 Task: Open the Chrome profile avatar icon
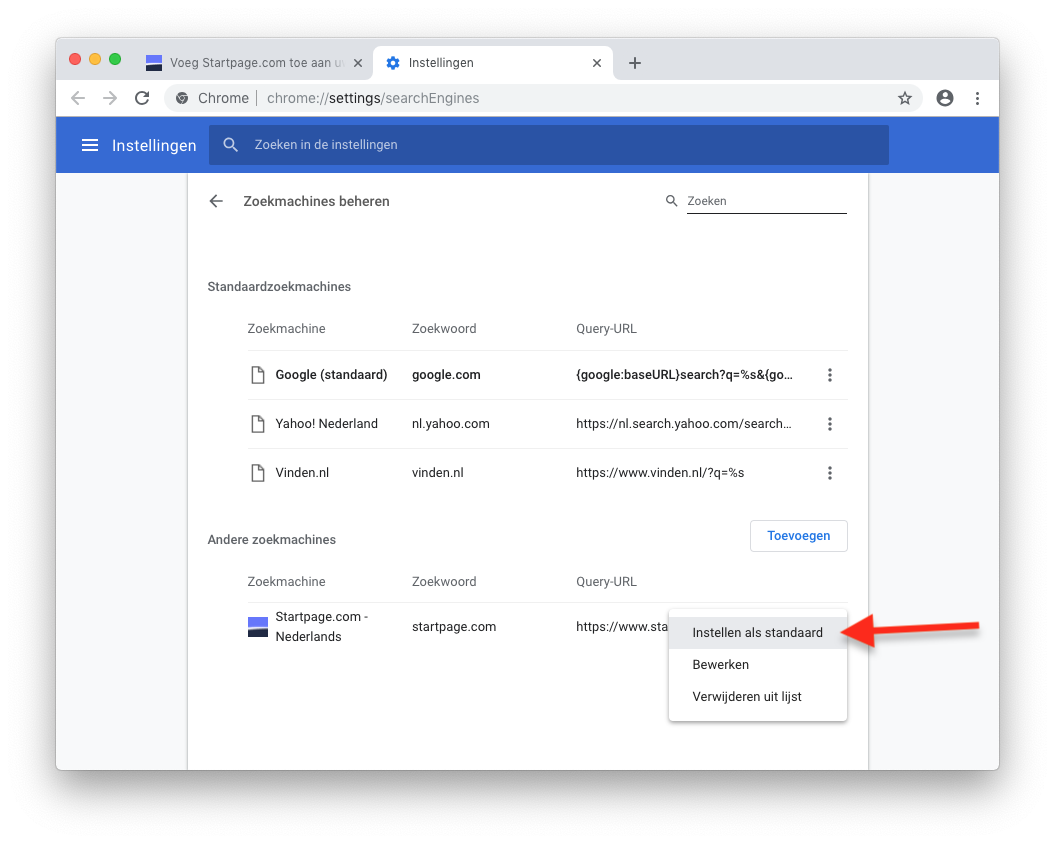coord(944,98)
